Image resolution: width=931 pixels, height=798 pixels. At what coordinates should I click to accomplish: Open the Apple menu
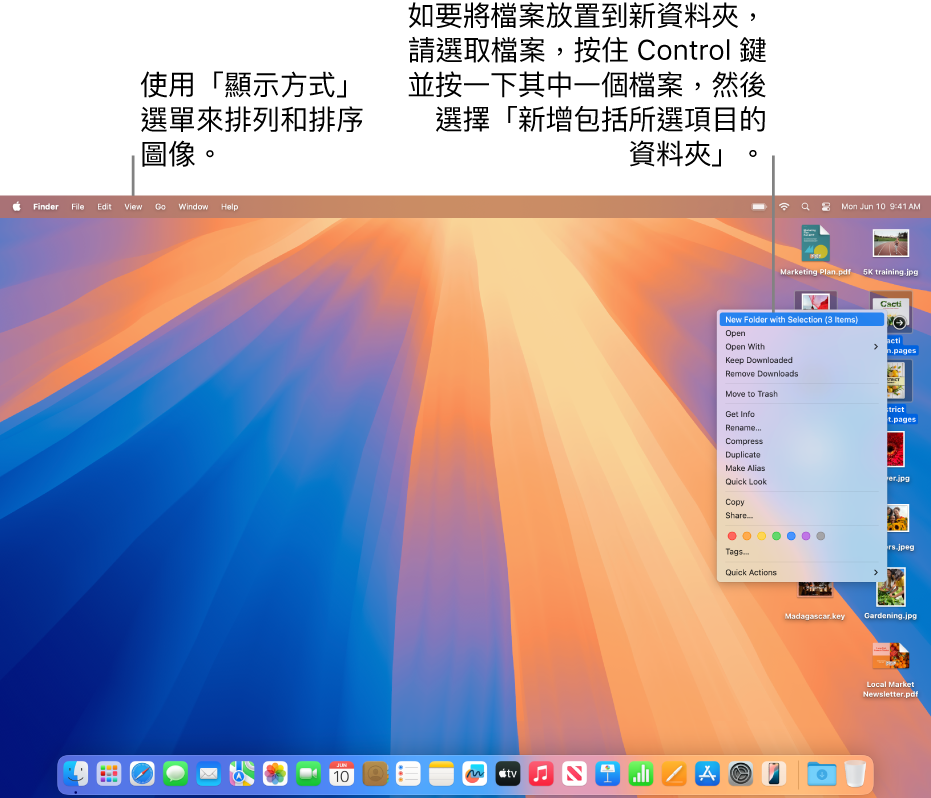pos(17,207)
